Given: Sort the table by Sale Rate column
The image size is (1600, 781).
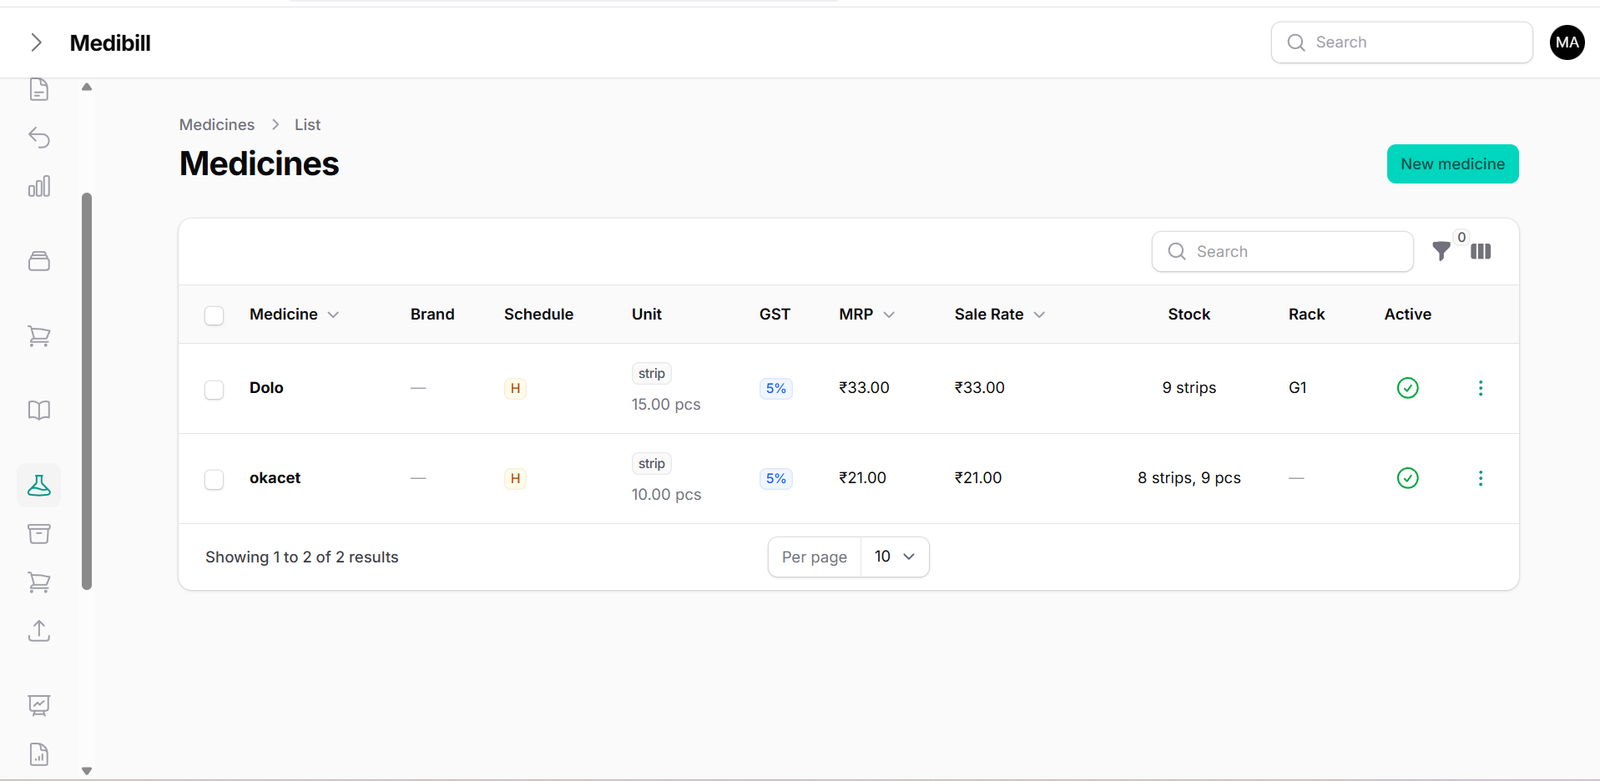Looking at the screenshot, I should coord(999,314).
